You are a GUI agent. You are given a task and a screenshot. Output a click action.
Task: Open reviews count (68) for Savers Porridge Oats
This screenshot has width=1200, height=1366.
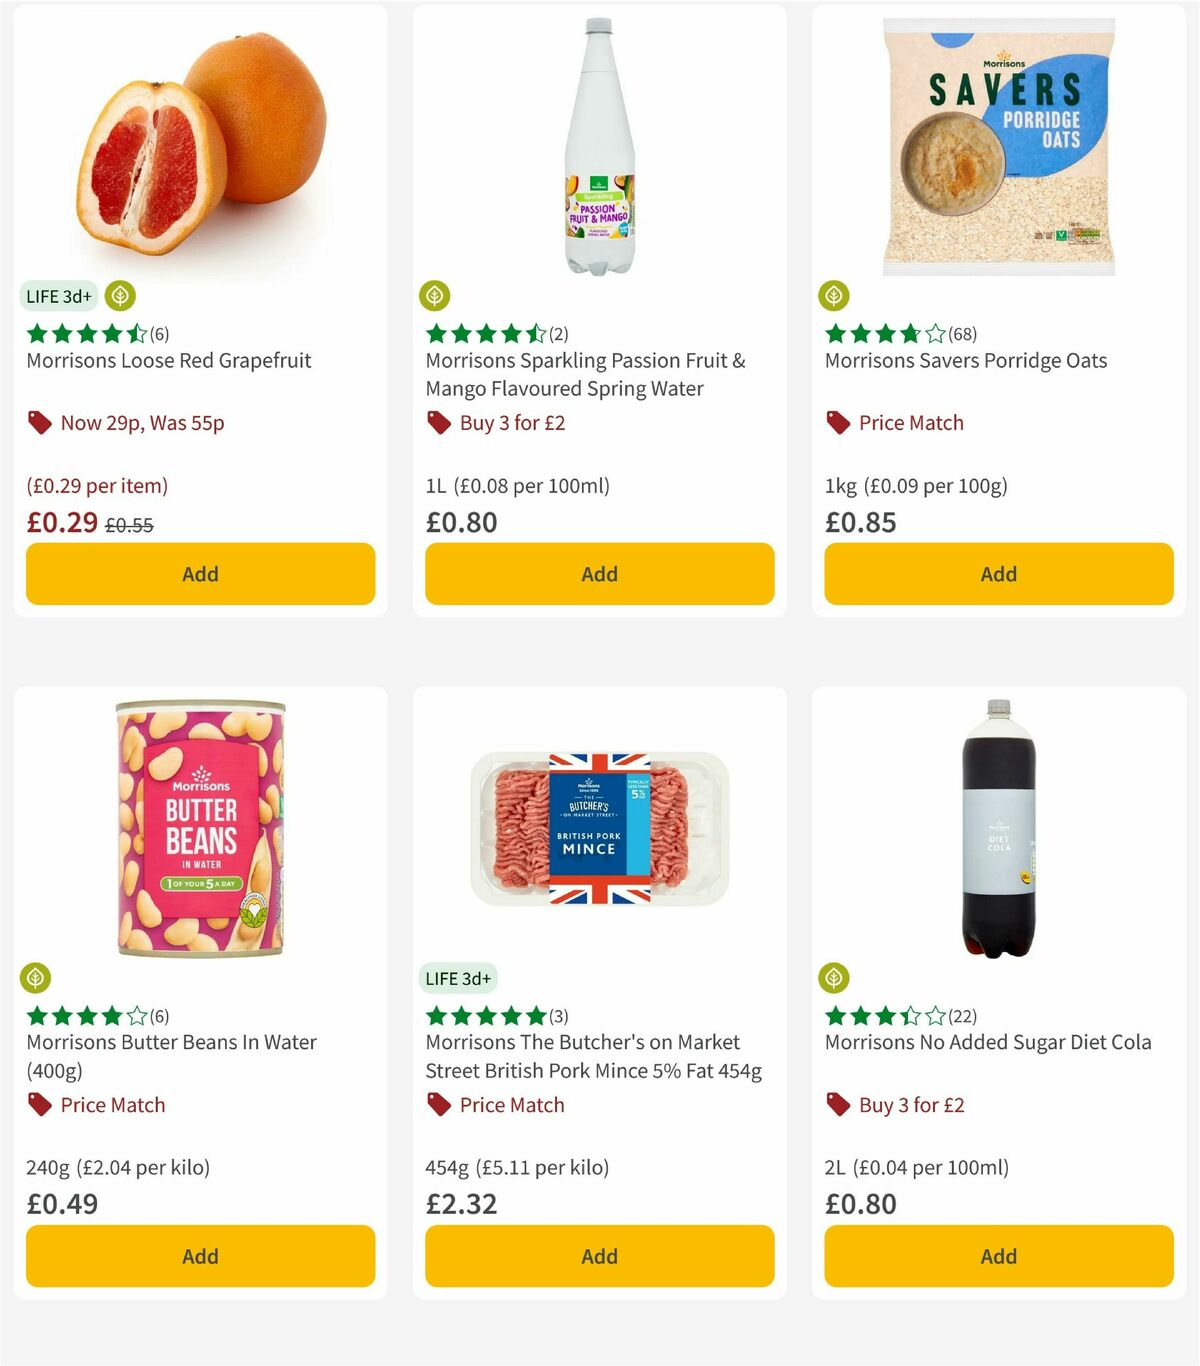tap(962, 334)
